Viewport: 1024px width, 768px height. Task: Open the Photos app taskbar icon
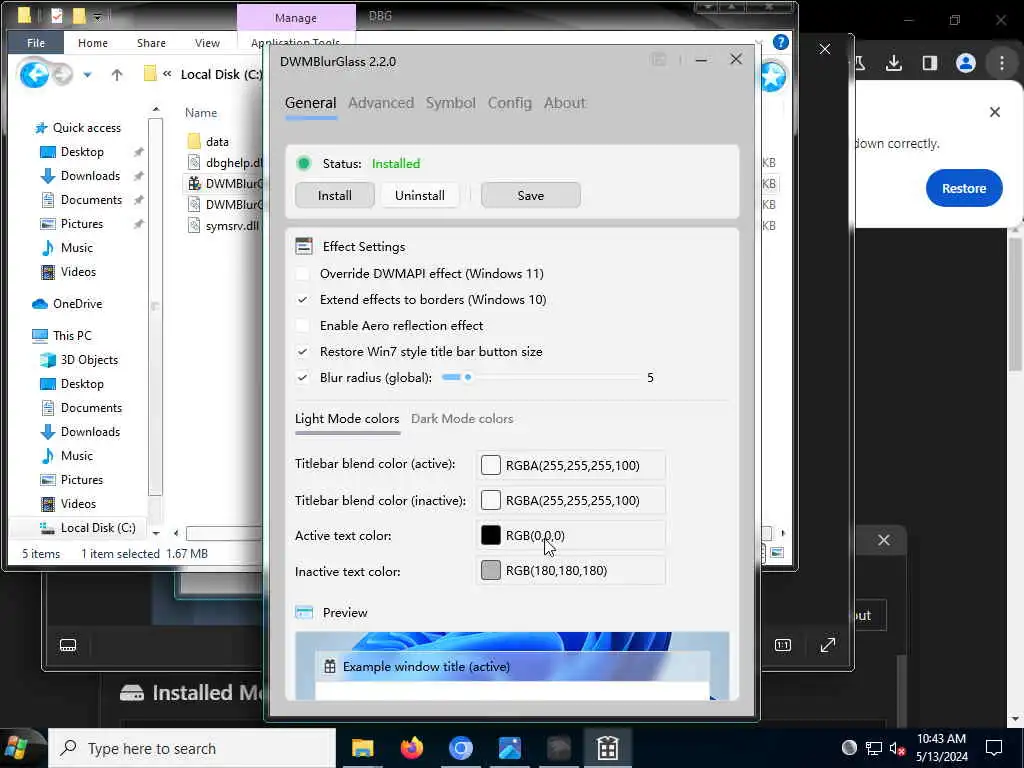(509, 748)
